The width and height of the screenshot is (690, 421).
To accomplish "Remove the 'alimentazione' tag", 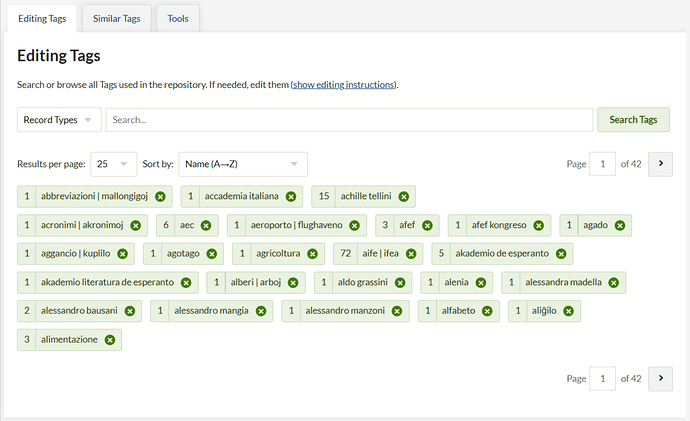I will click(110, 340).
